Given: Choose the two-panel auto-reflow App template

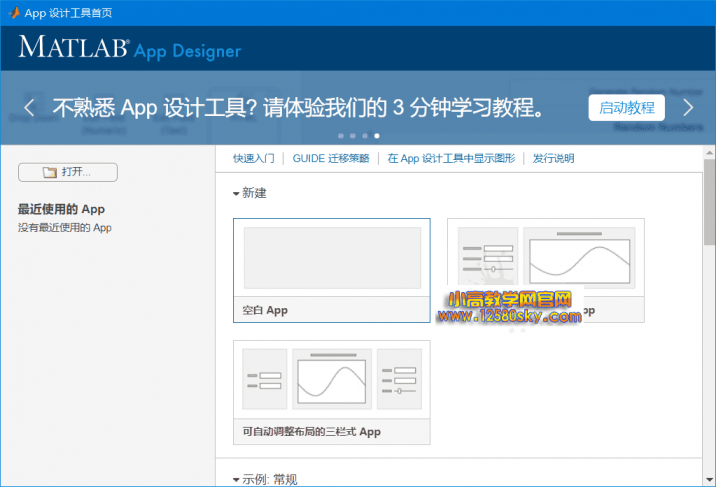Looking at the screenshot, I should coord(546,270).
